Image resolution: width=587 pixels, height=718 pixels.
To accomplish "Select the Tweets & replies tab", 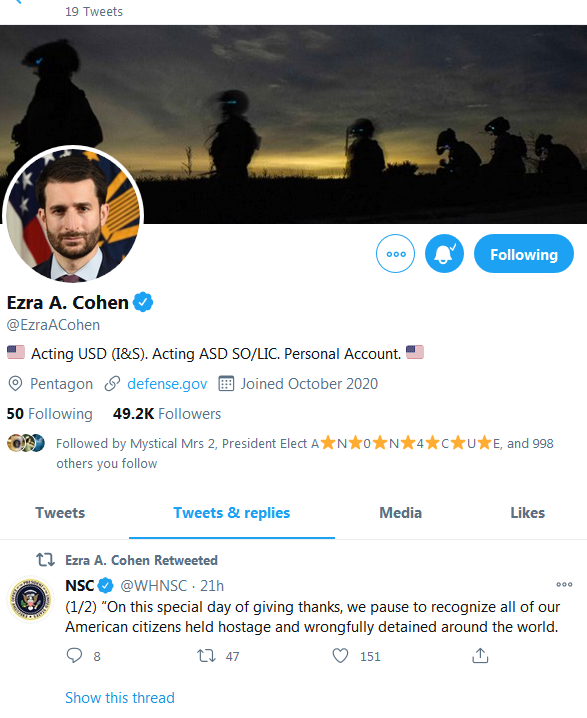I will tap(232, 513).
